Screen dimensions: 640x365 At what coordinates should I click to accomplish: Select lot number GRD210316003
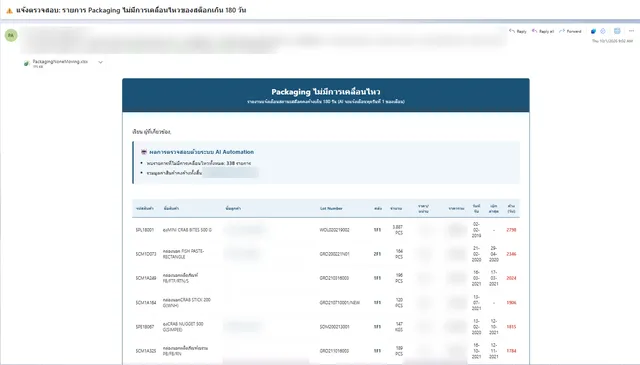click(x=334, y=278)
